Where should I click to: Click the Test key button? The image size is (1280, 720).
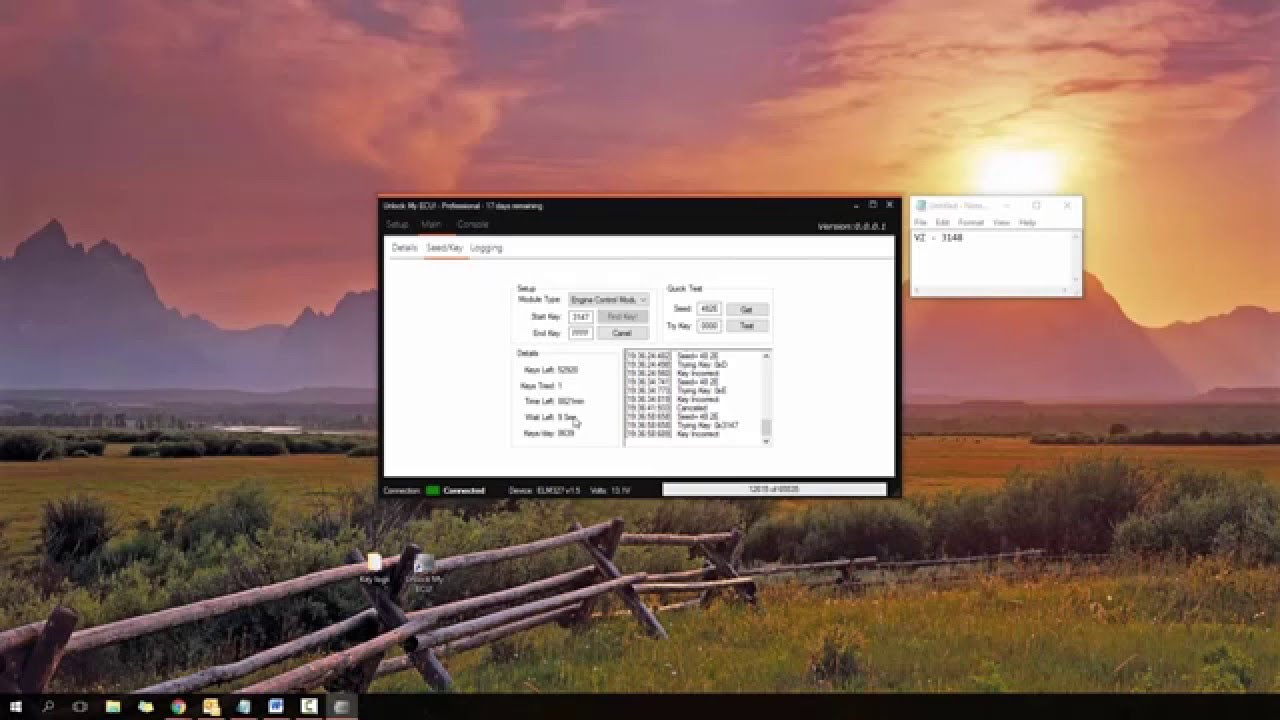coord(747,326)
